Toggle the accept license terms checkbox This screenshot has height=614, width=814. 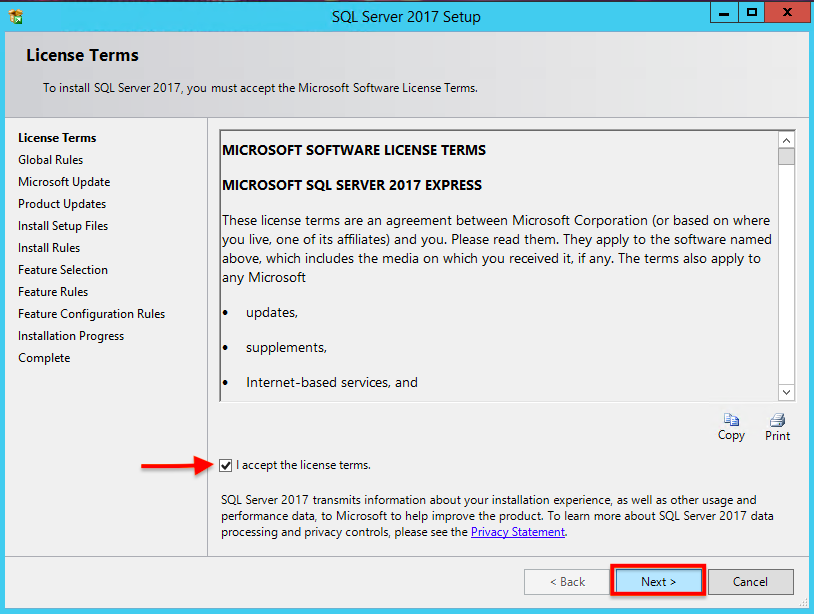225,465
